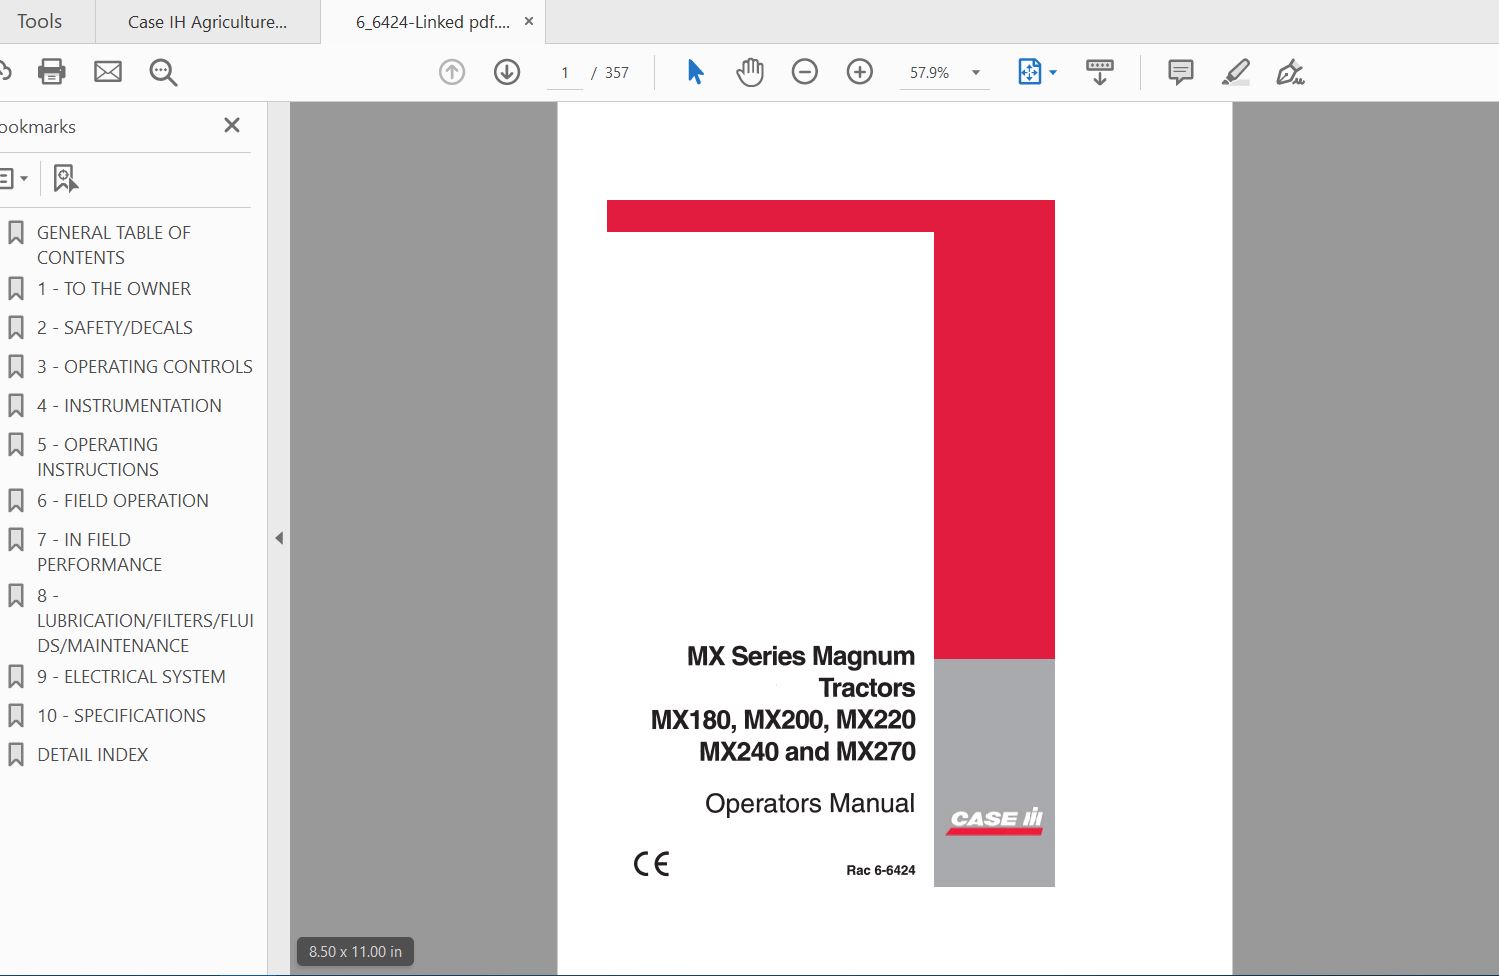Zoom in with plus icon
This screenshot has height=976, width=1499.
pos(860,72)
